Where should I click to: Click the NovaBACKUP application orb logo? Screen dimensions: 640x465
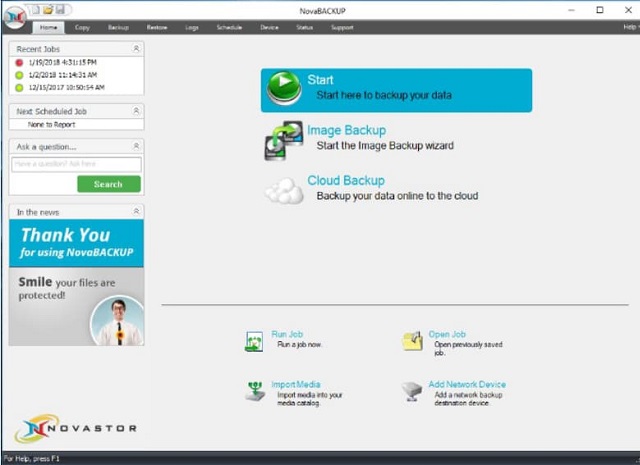15,18
